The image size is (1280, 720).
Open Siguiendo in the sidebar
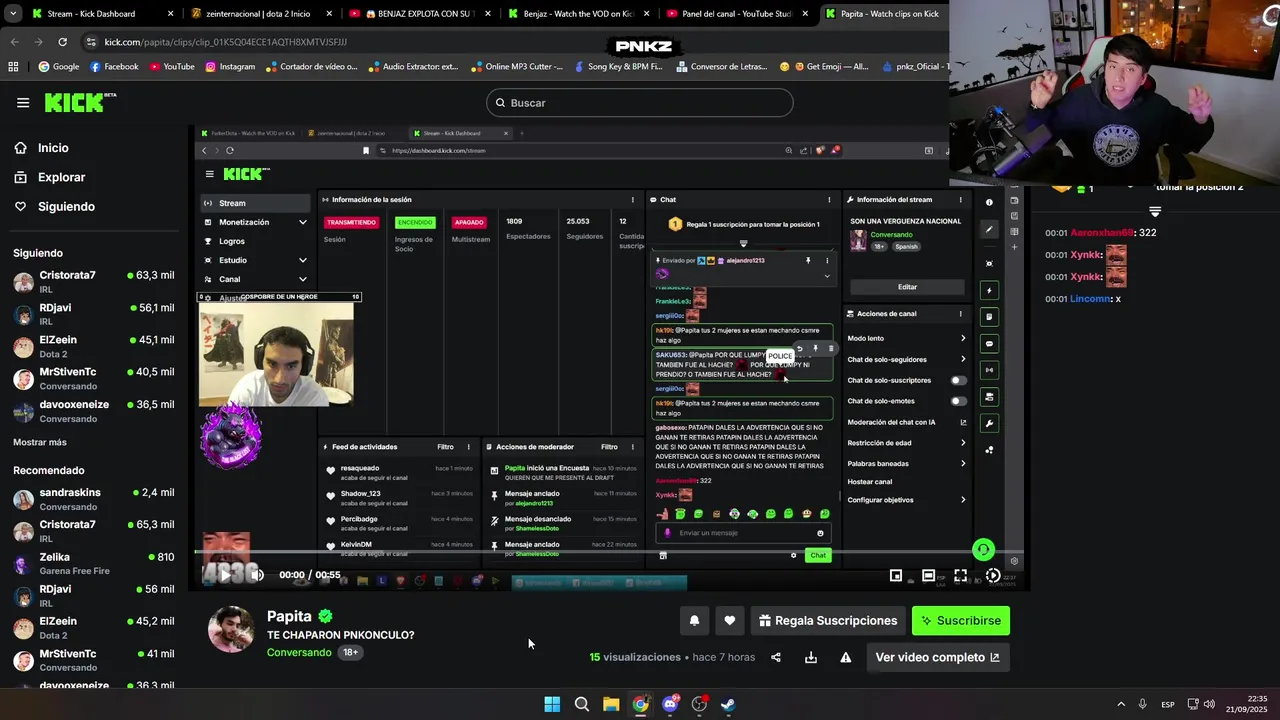pyautogui.click(x=66, y=206)
